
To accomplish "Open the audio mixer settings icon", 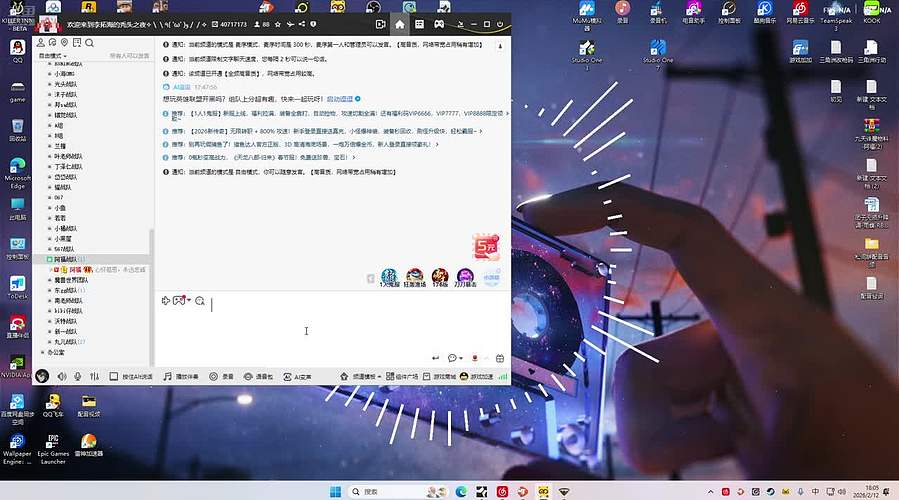I will point(94,376).
